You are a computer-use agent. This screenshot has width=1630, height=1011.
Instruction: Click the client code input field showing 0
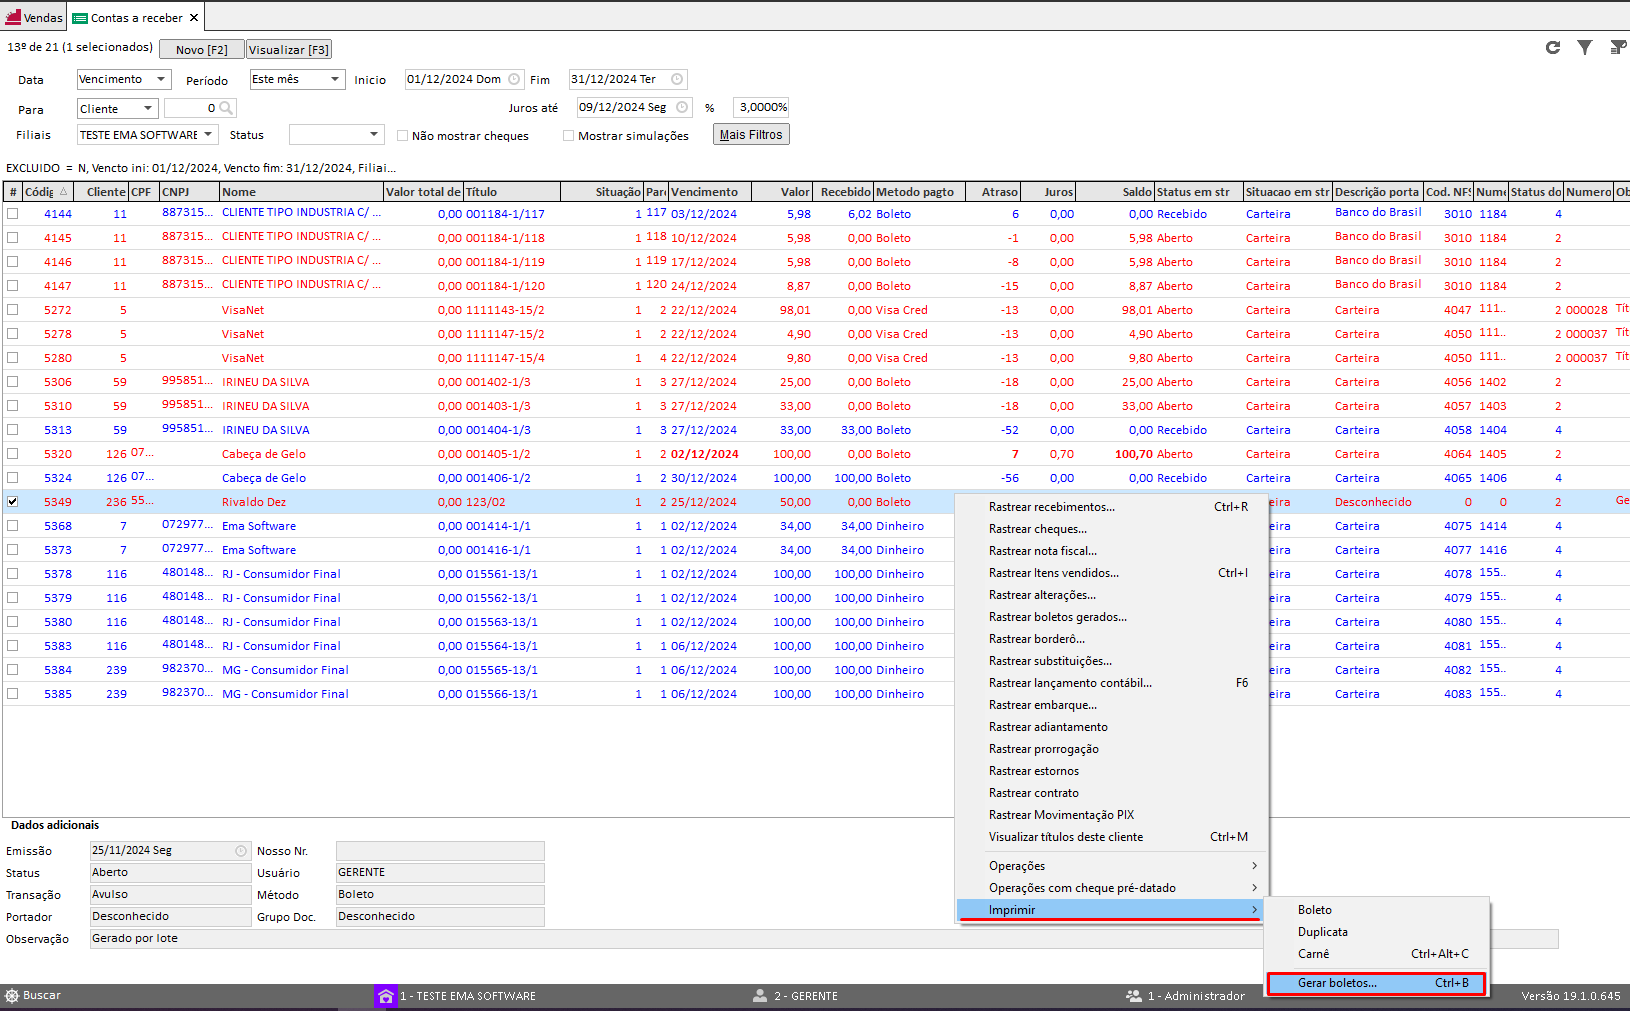pos(191,108)
